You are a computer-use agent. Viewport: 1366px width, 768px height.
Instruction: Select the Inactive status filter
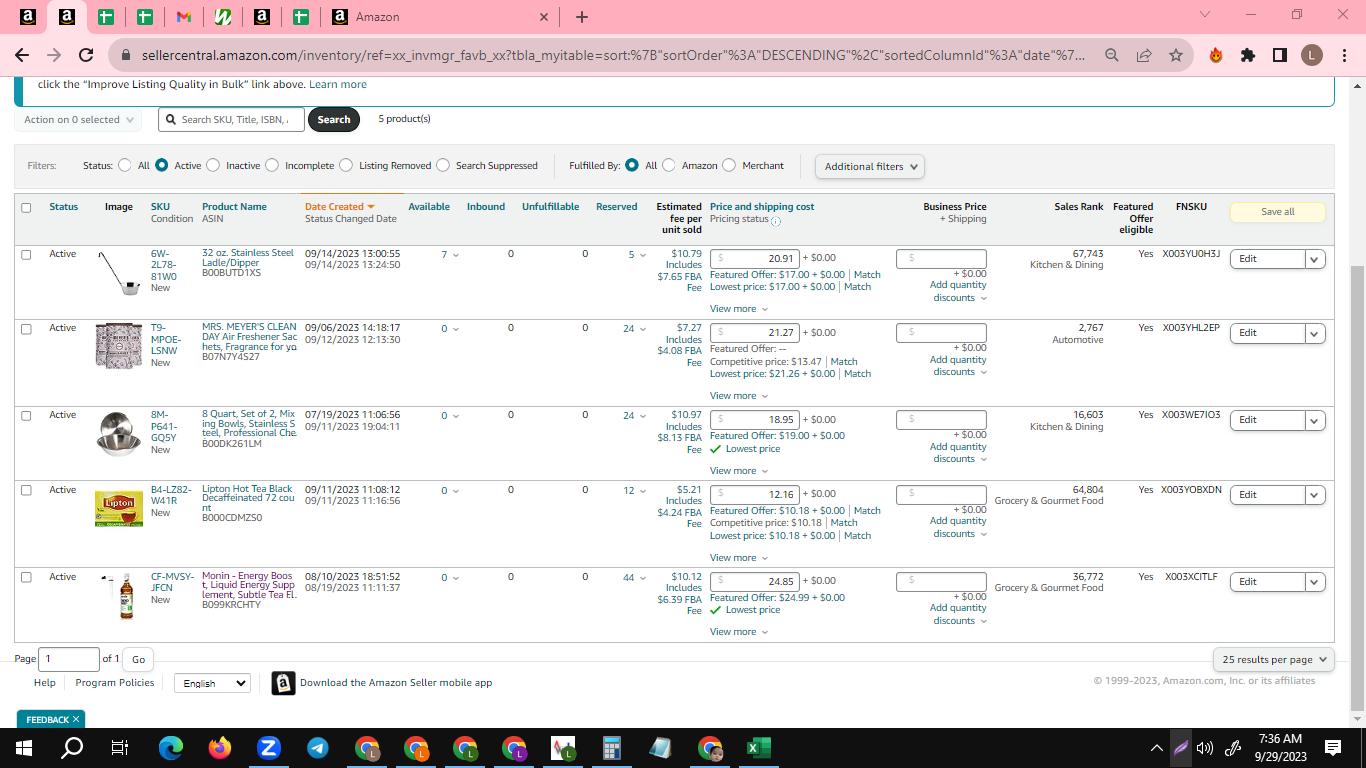coord(212,165)
